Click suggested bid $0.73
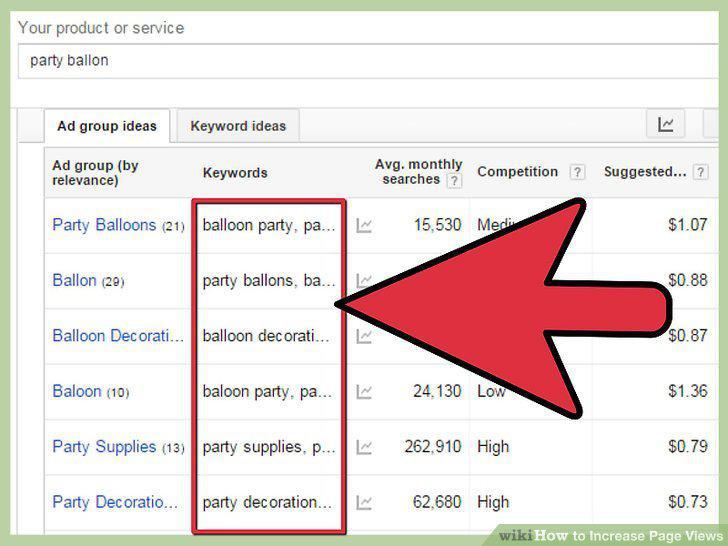728x546 pixels. 688,502
